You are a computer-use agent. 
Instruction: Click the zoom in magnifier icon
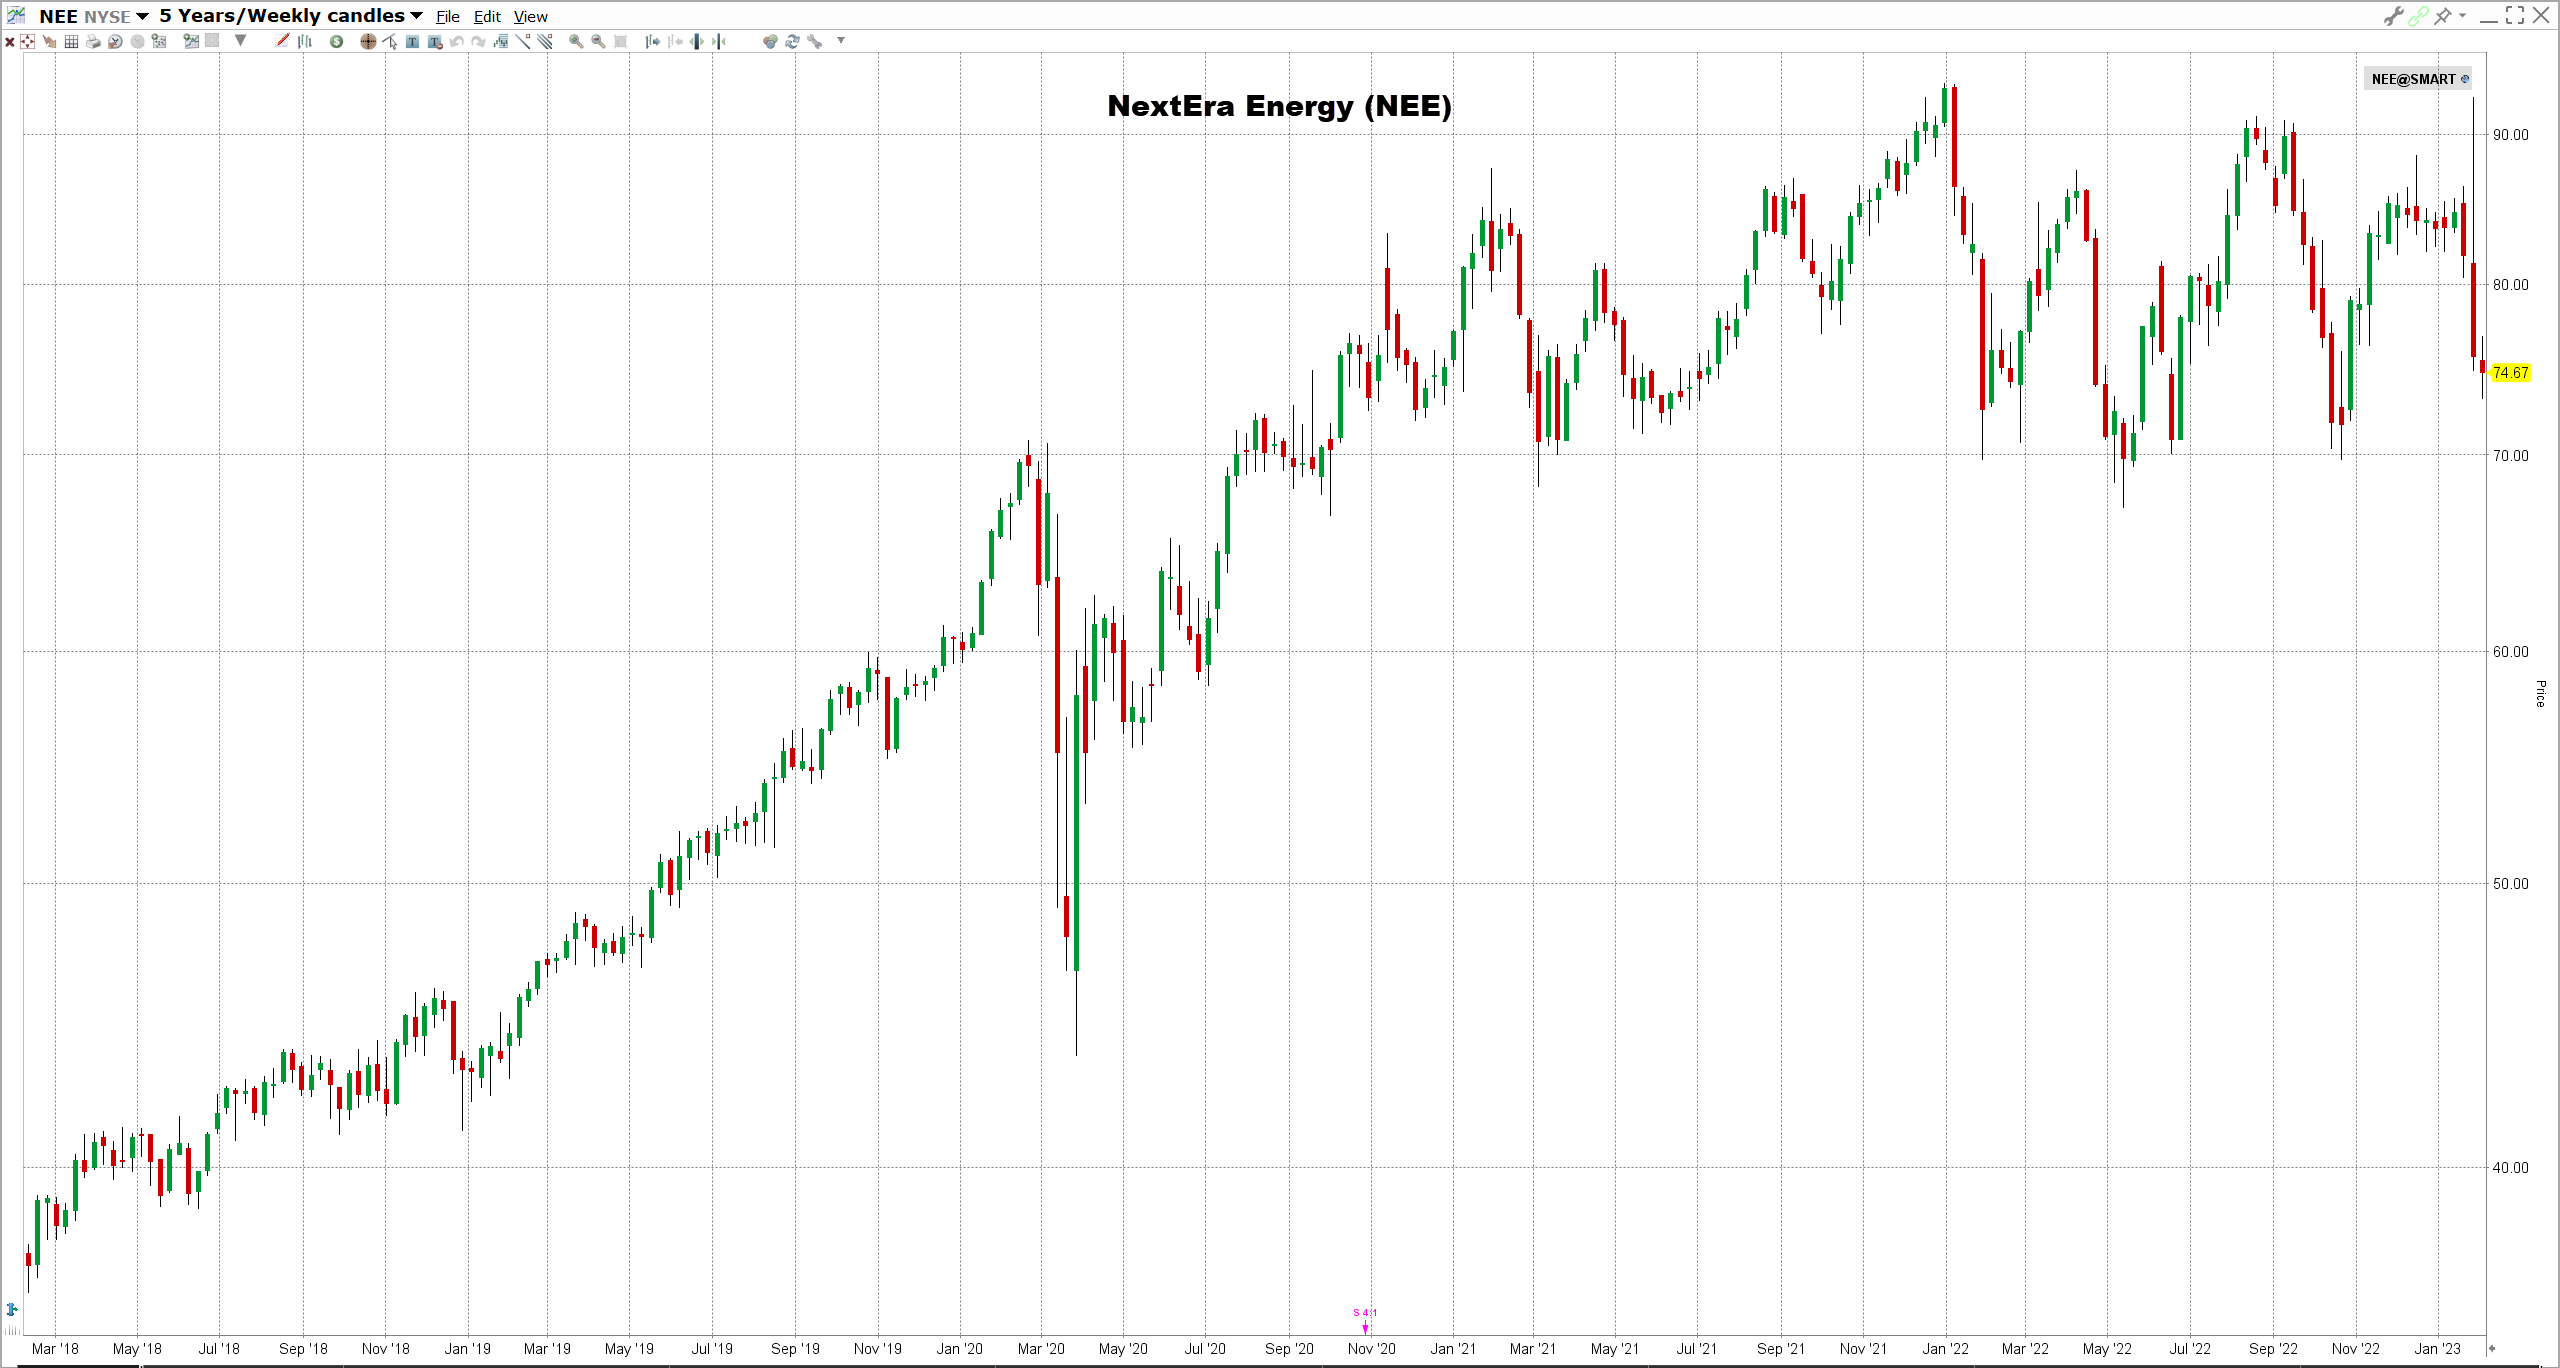(576, 41)
